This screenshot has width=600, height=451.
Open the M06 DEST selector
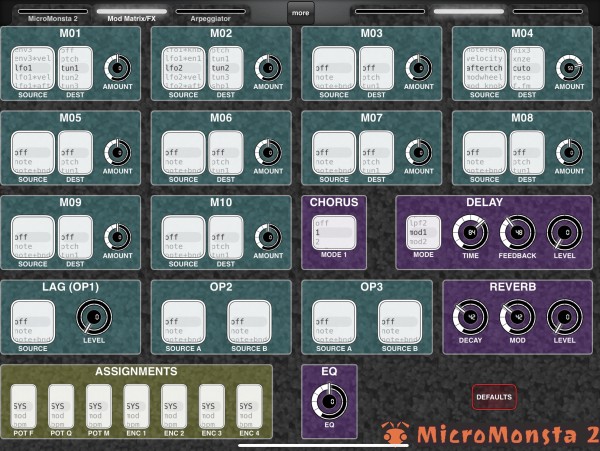pyautogui.click(x=226, y=153)
